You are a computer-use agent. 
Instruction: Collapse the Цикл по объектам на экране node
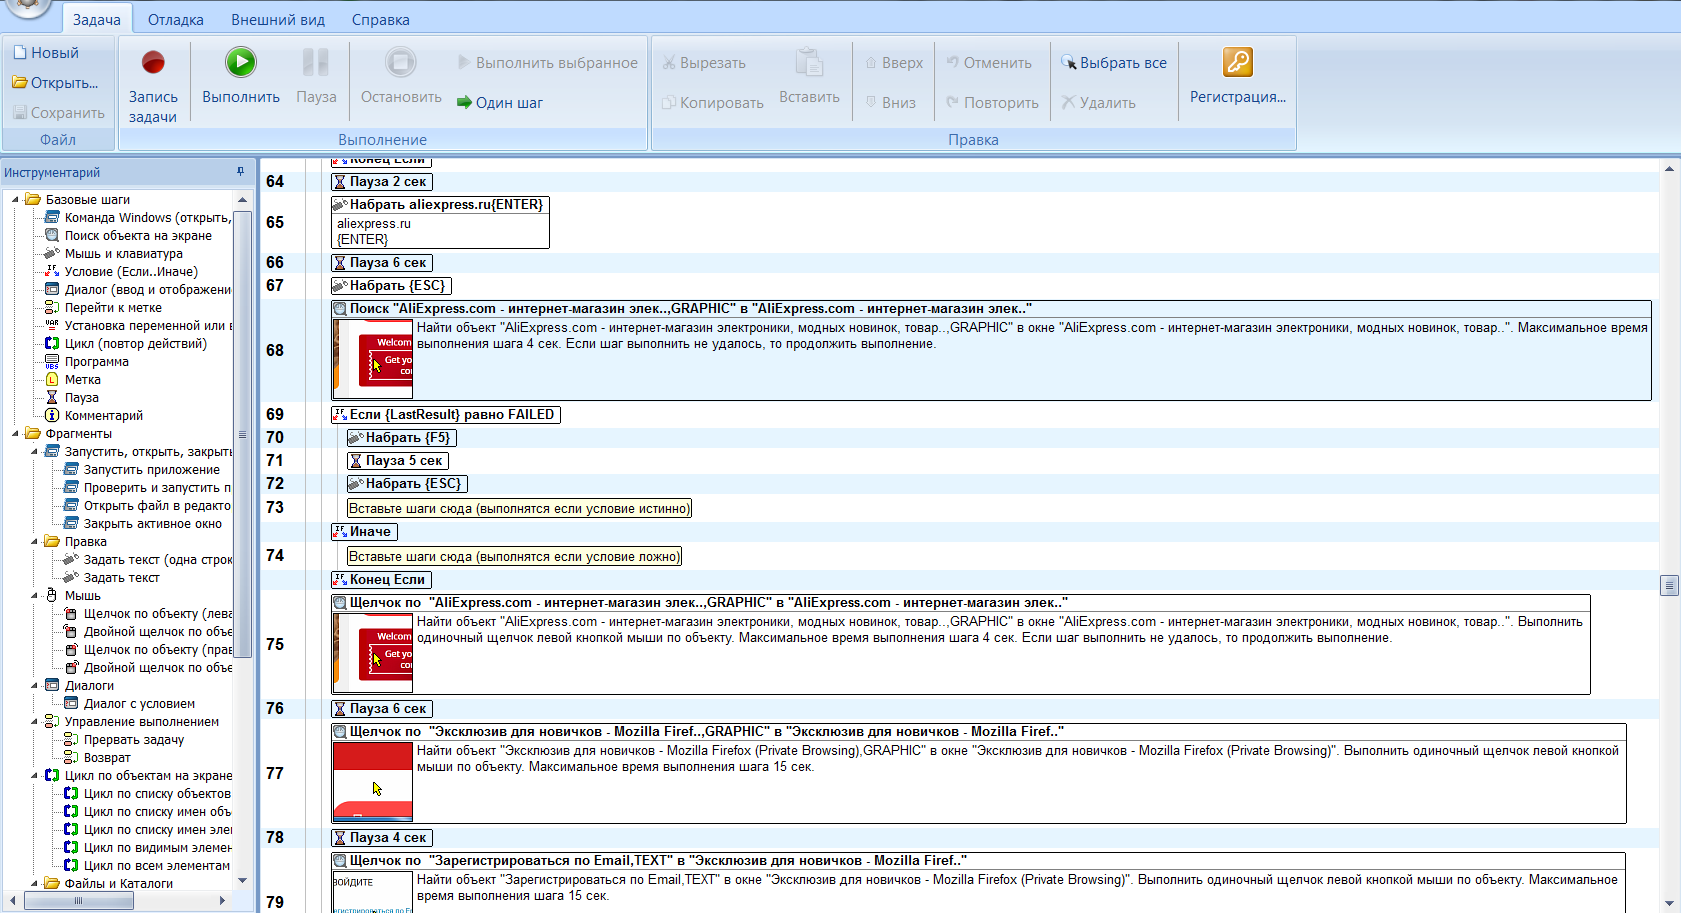click(34, 776)
